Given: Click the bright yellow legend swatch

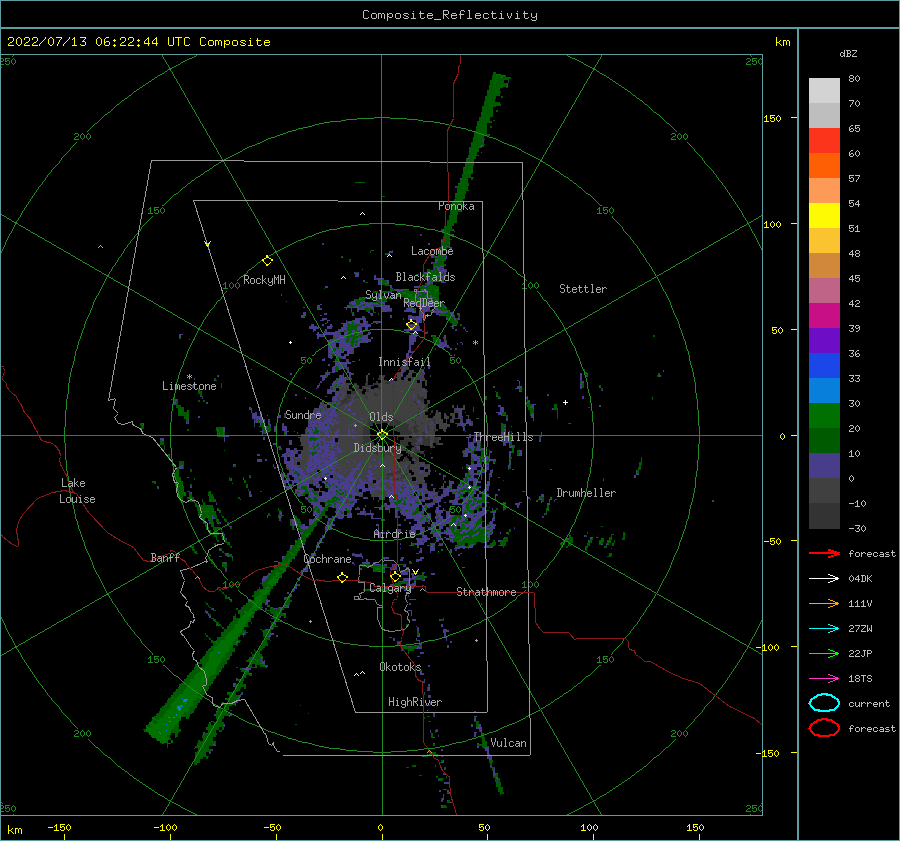Looking at the screenshot, I should [824, 216].
